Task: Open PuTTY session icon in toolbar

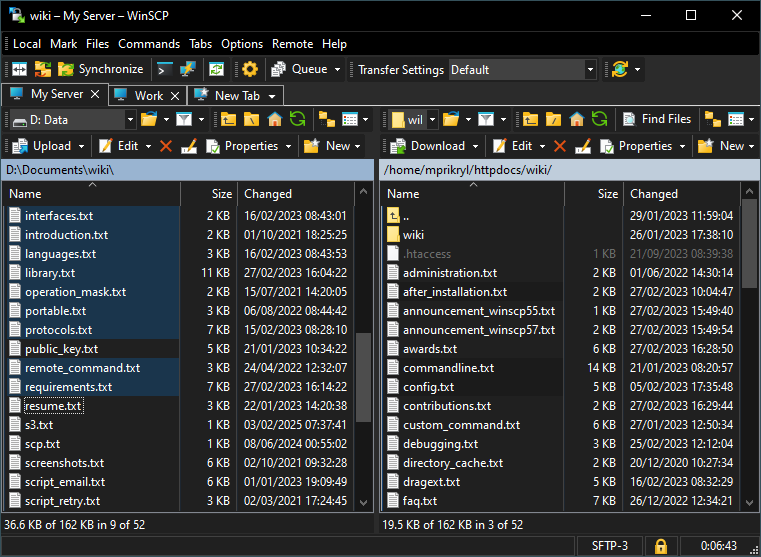Action: click(187, 70)
